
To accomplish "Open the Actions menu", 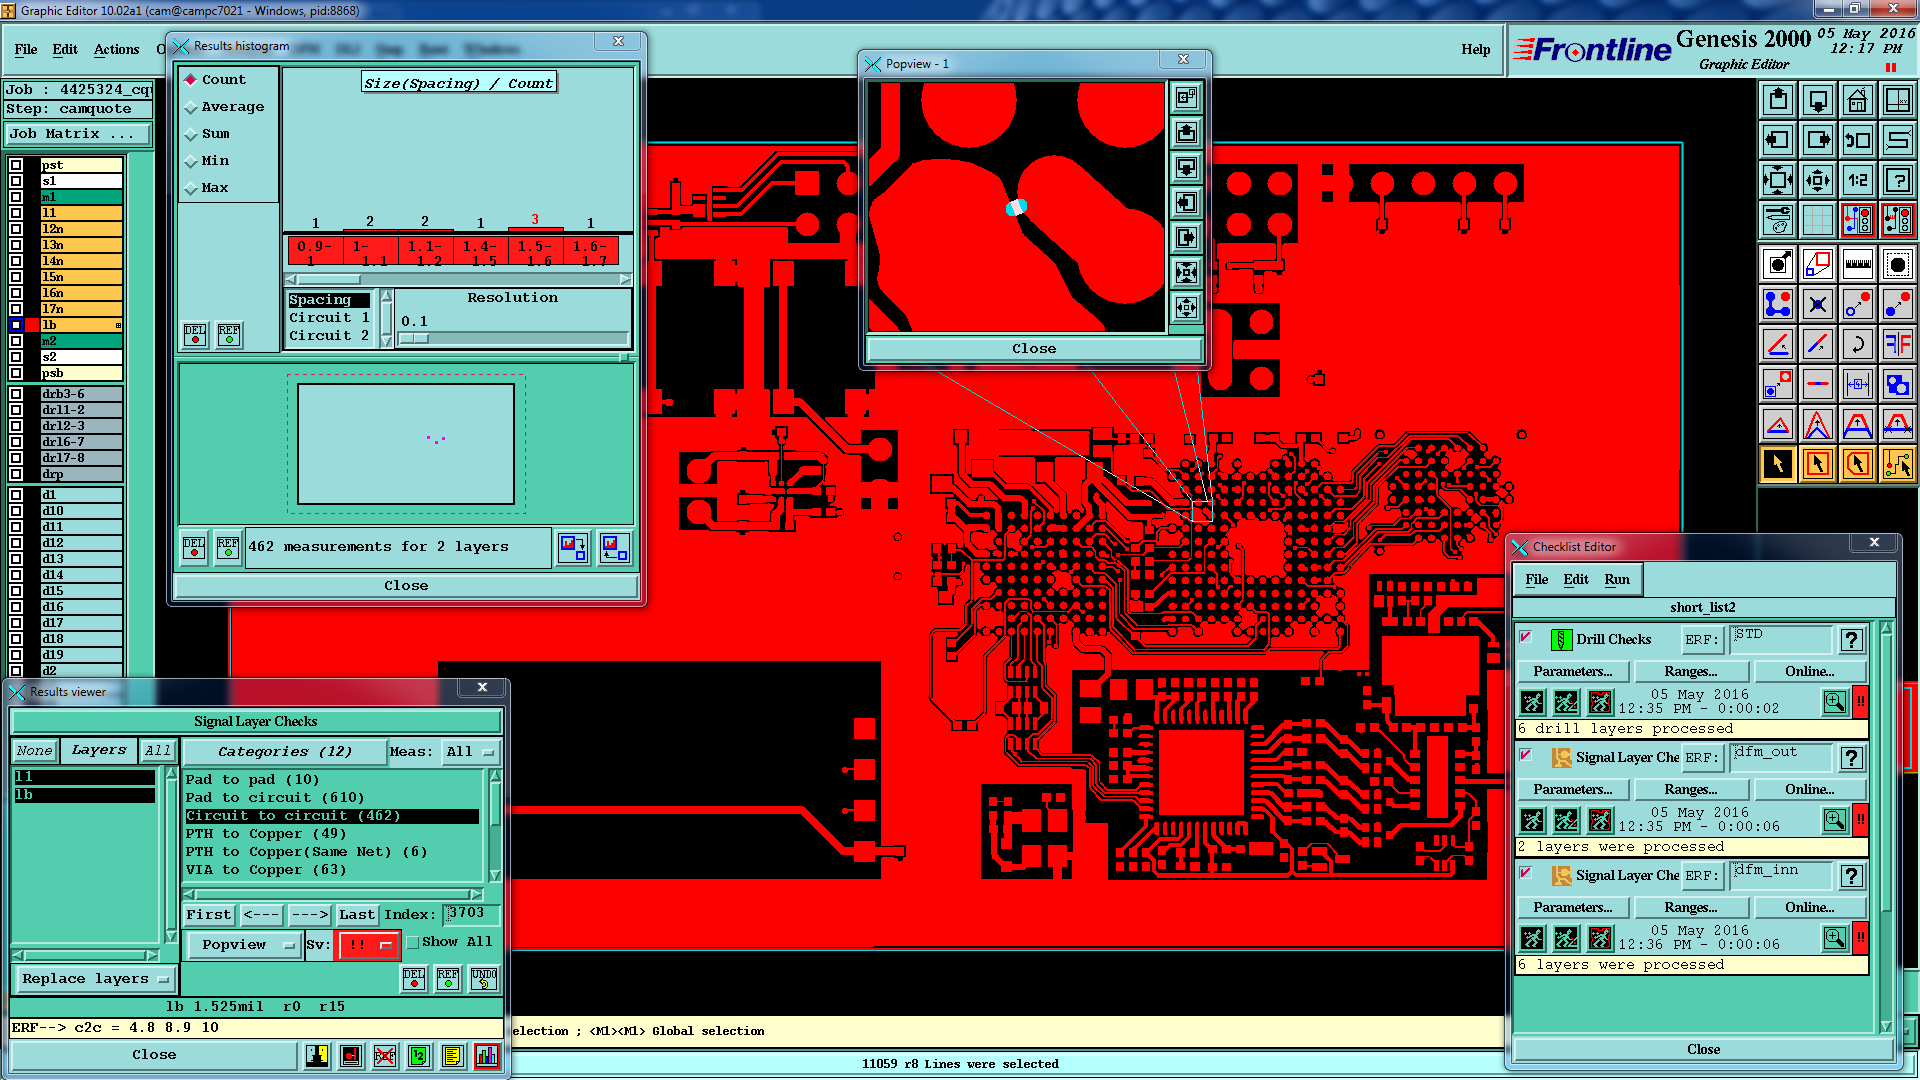I will [116, 49].
